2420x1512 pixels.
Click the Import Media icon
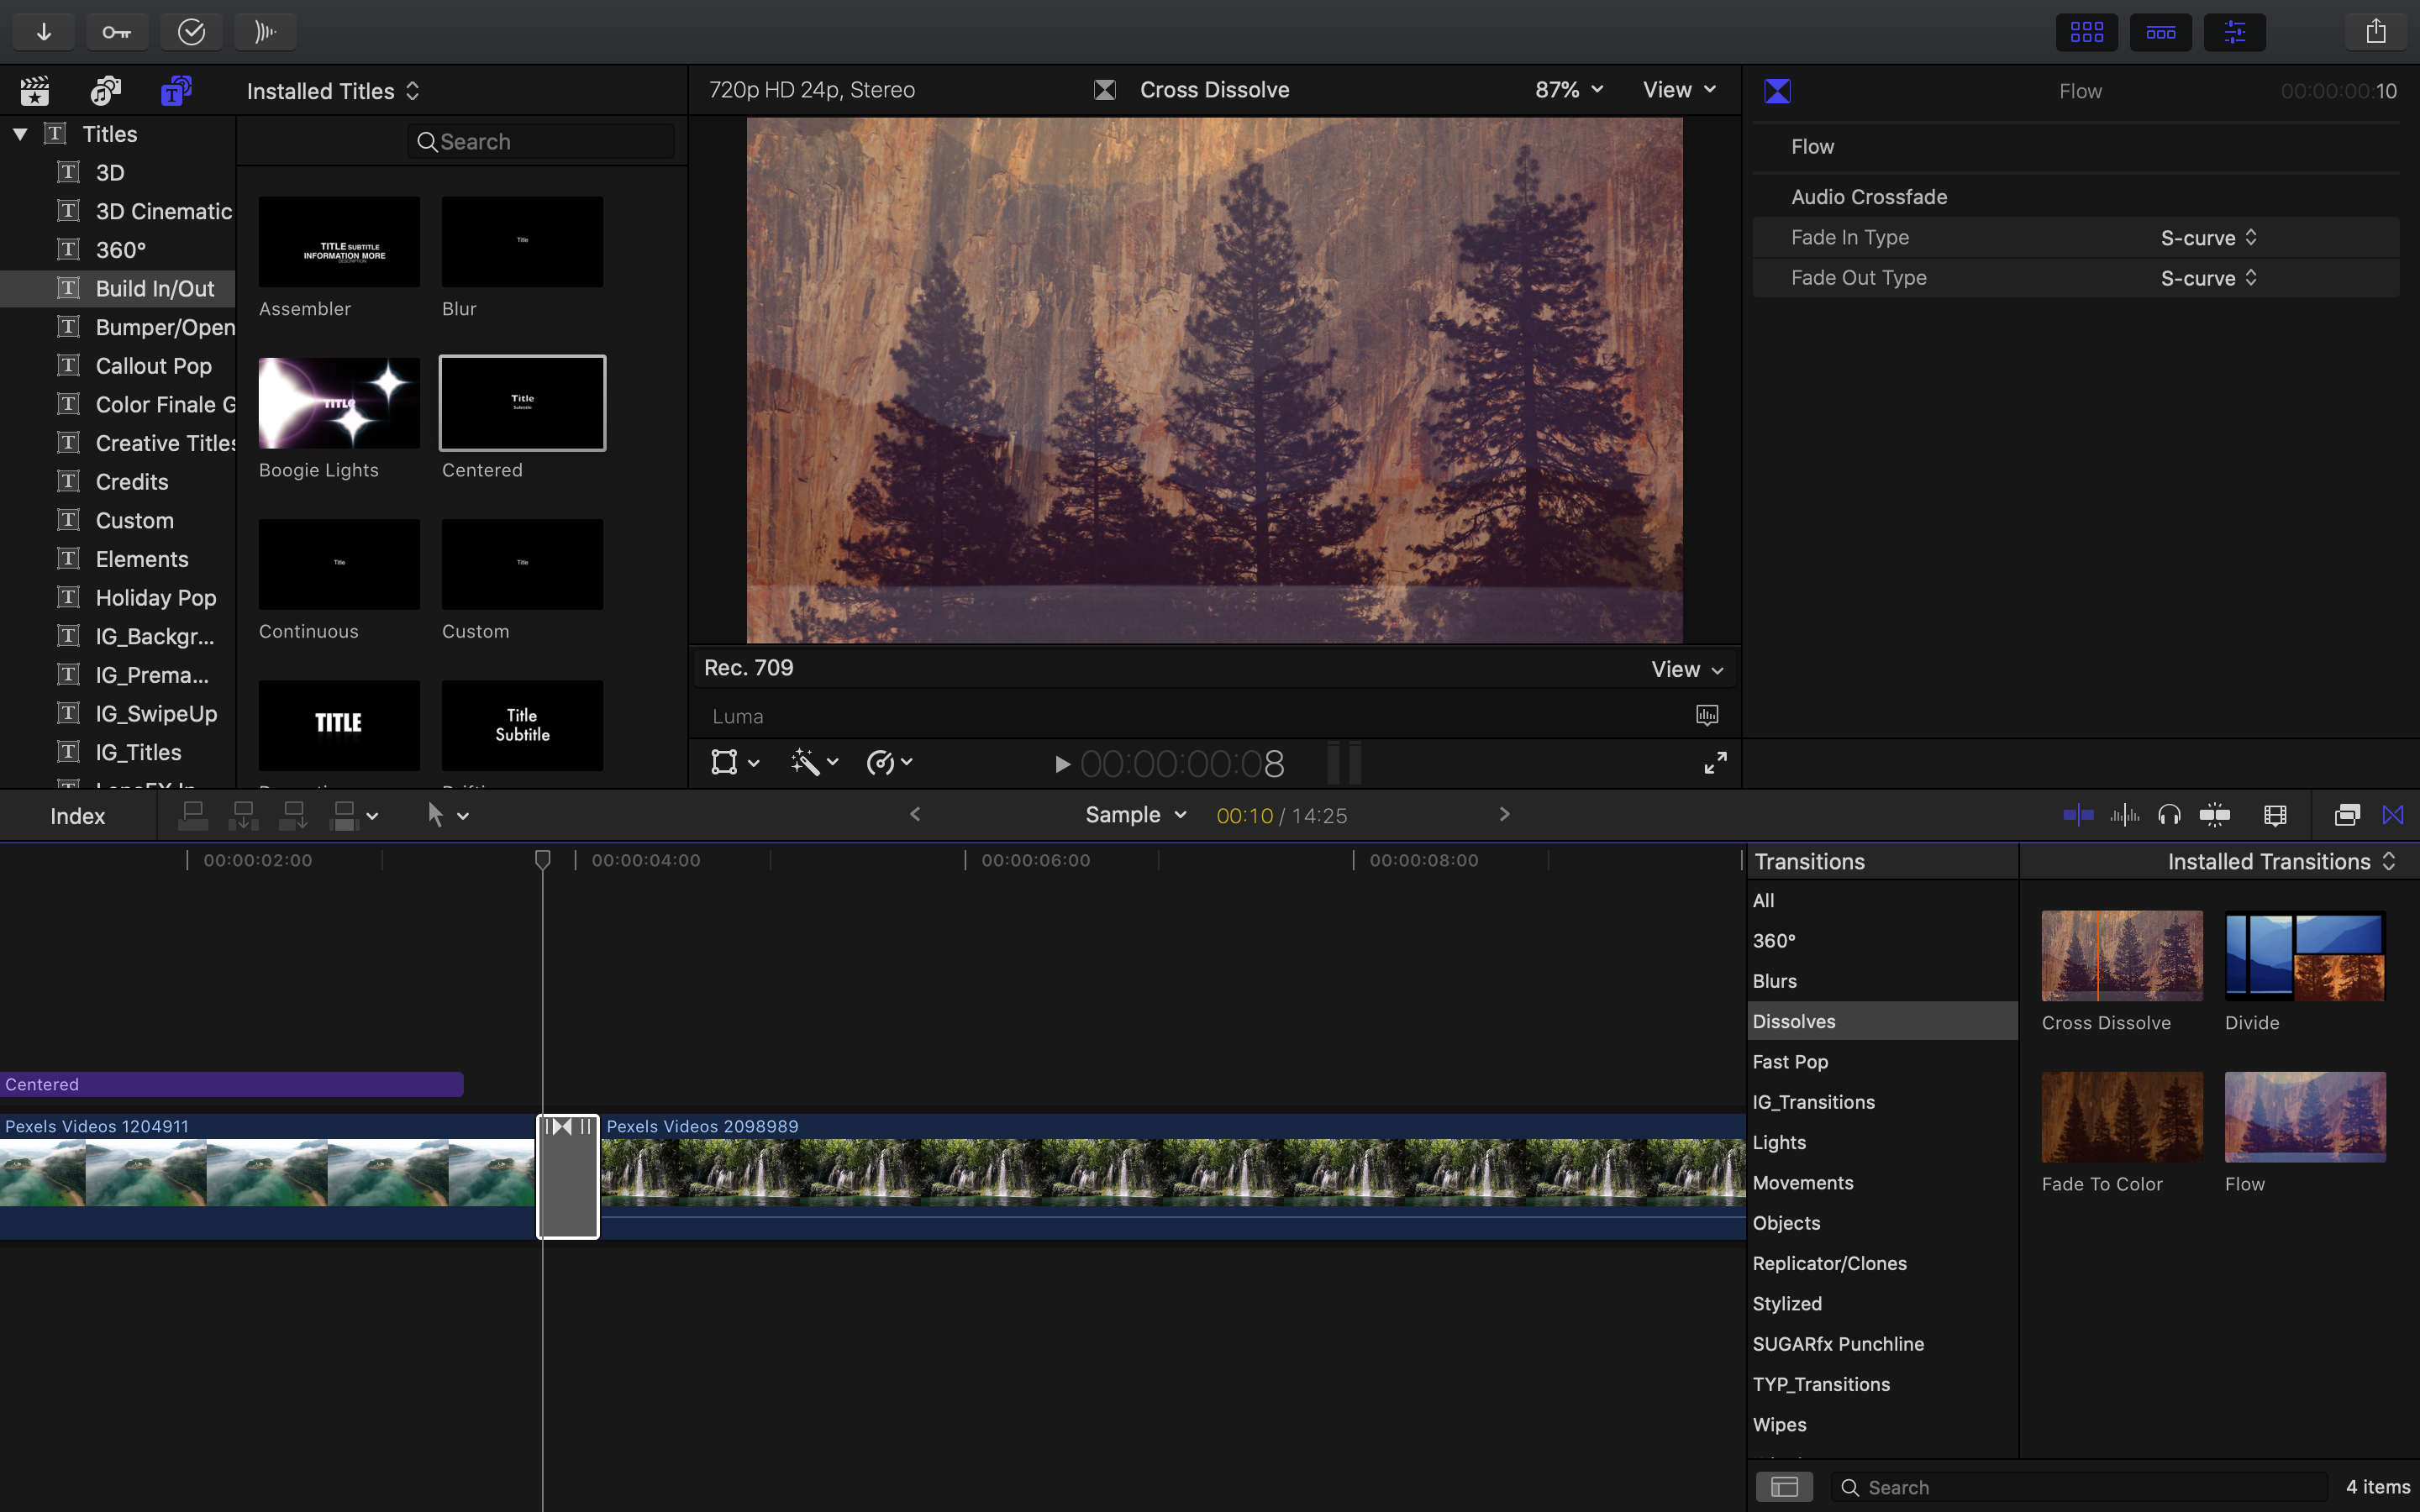pyautogui.click(x=43, y=31)
